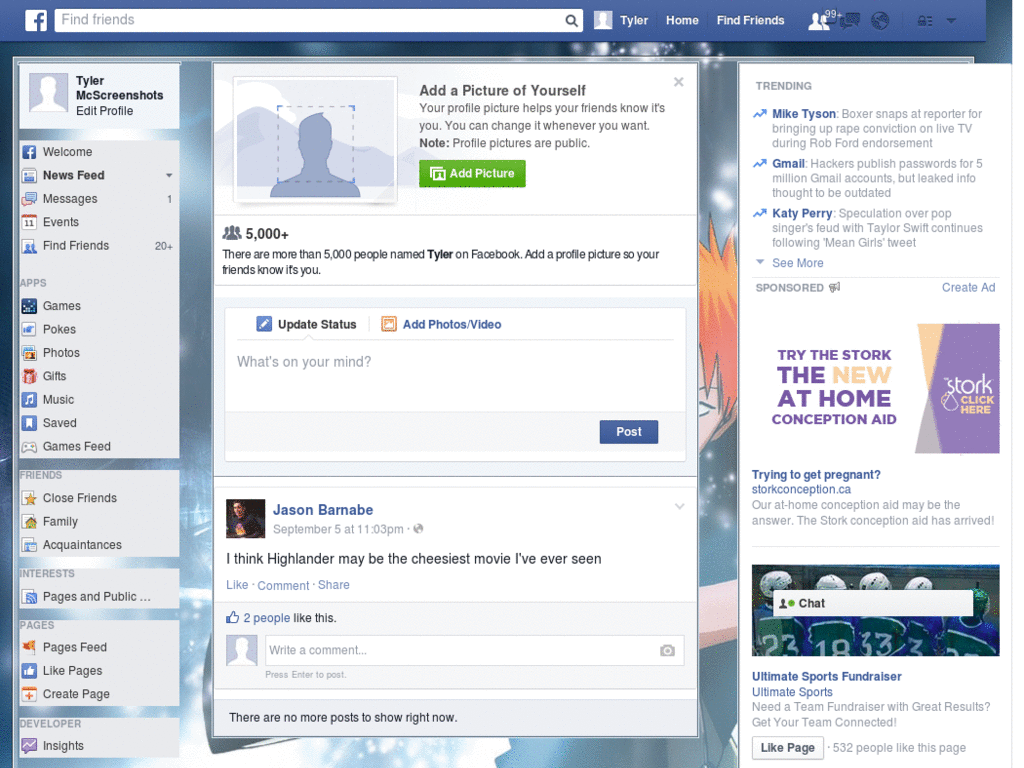Screen dimensions: 1024x768
Task: Open Jason Barnabe's profile name link
Action: [x=323, y=510]
